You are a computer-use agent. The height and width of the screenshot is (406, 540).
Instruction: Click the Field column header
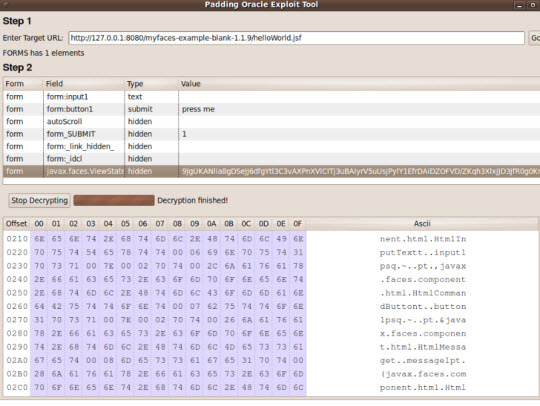click(84, 84)
